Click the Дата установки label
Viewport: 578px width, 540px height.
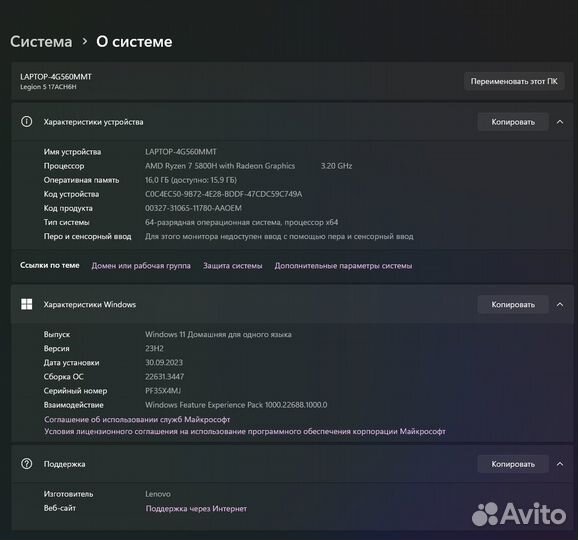click(x=72, y=362)
